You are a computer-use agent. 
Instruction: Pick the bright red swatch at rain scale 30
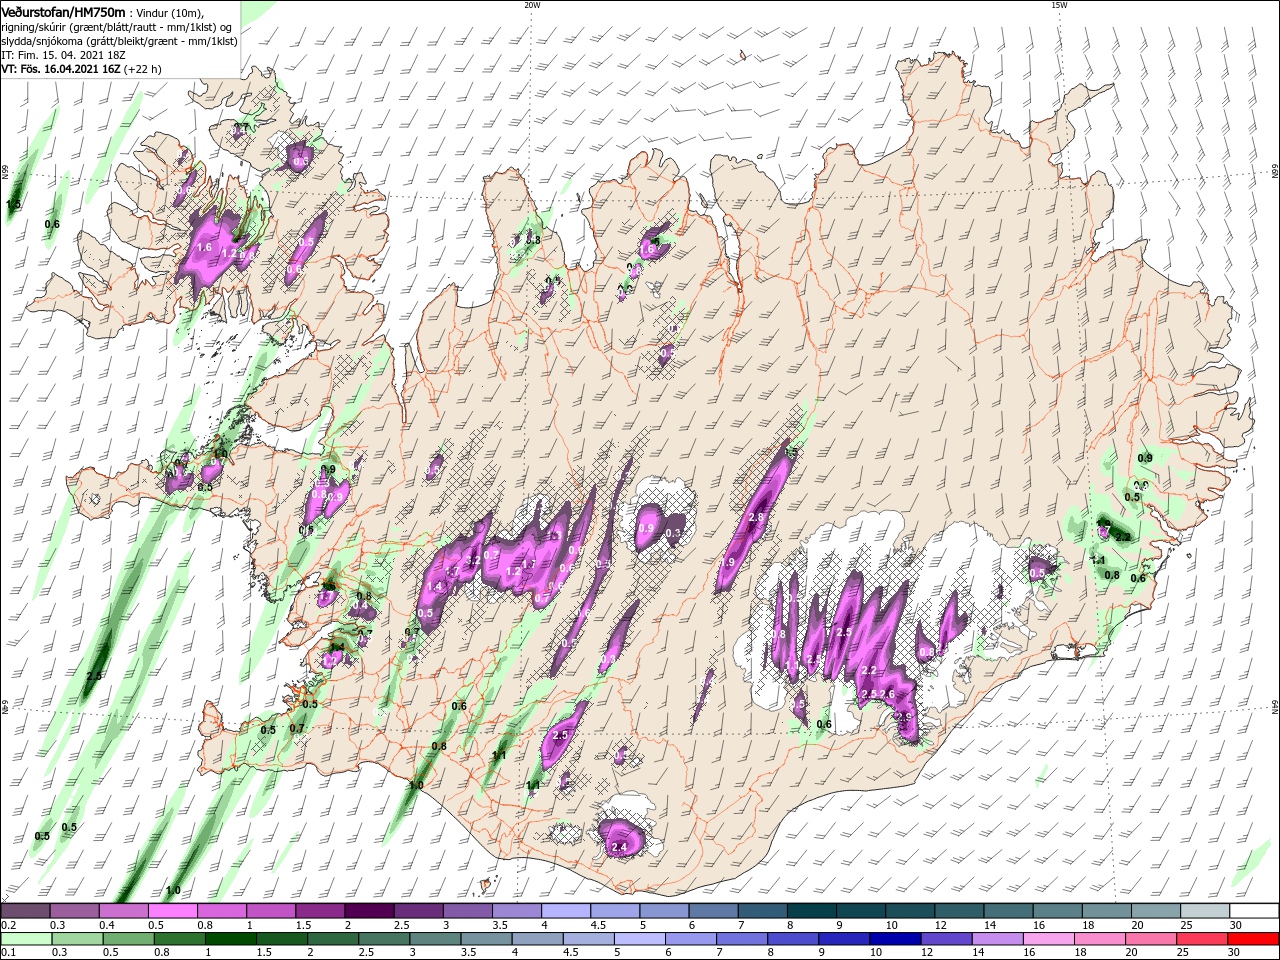coord(1253,939)
